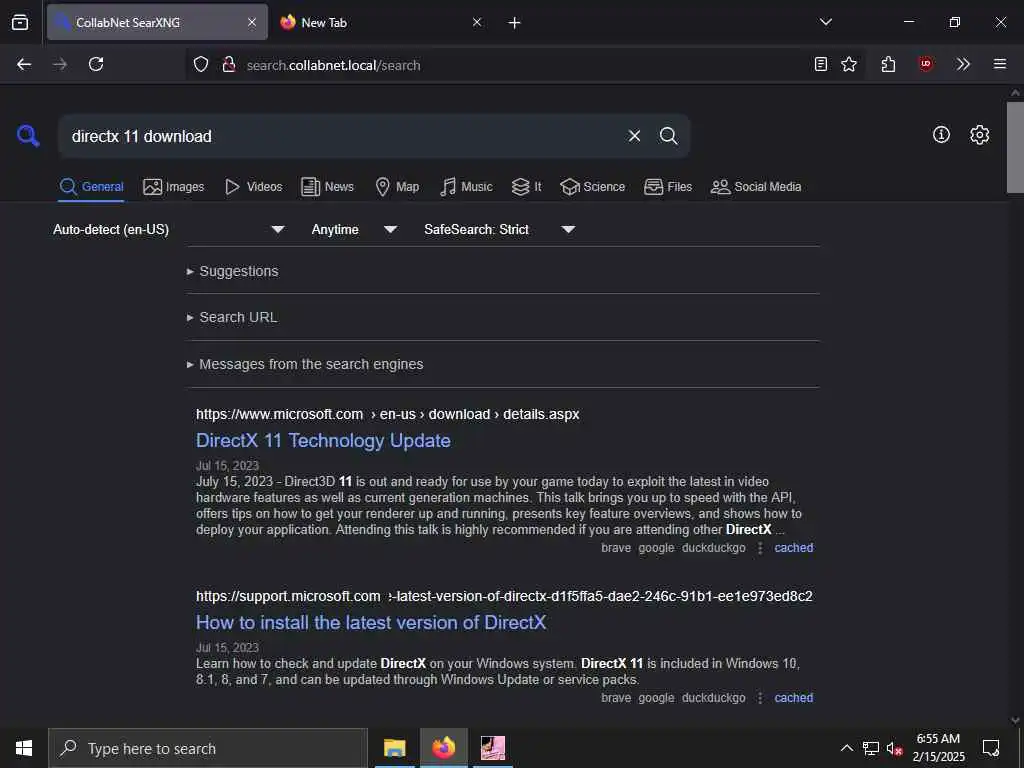Screen dimensions: 1024x768
Task: Go back to the previous page
Action: coord(24,64)
